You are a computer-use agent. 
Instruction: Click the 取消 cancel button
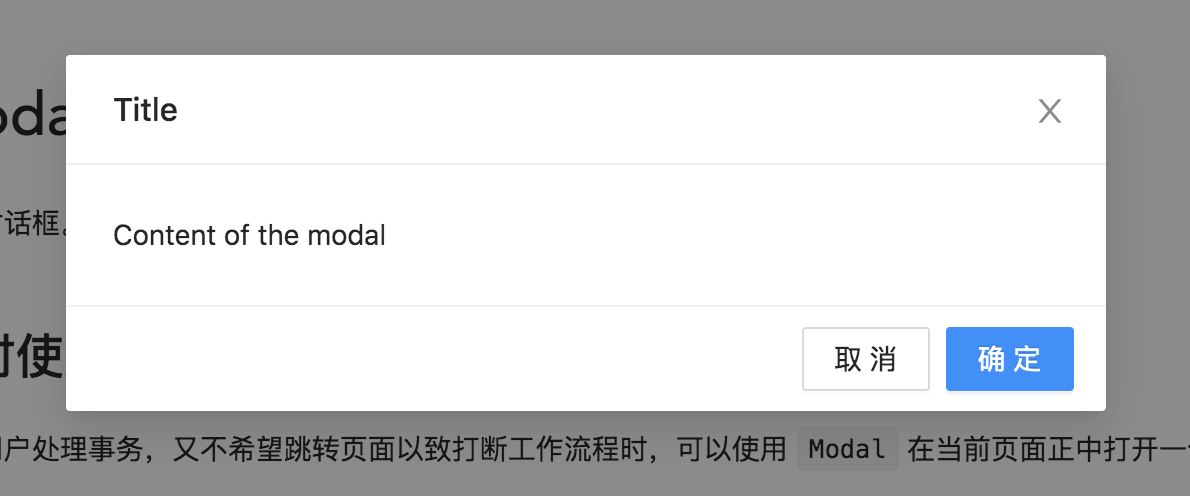coord(865,359)
